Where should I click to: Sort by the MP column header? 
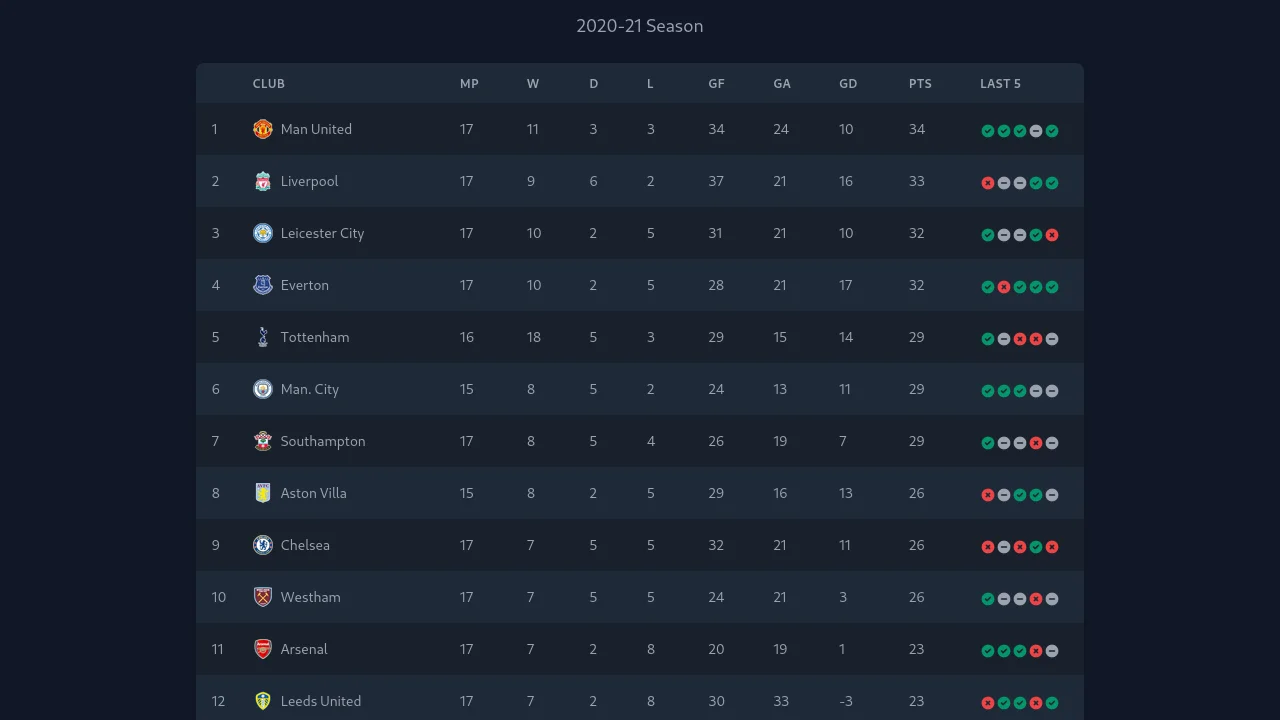tap(469, 84)
